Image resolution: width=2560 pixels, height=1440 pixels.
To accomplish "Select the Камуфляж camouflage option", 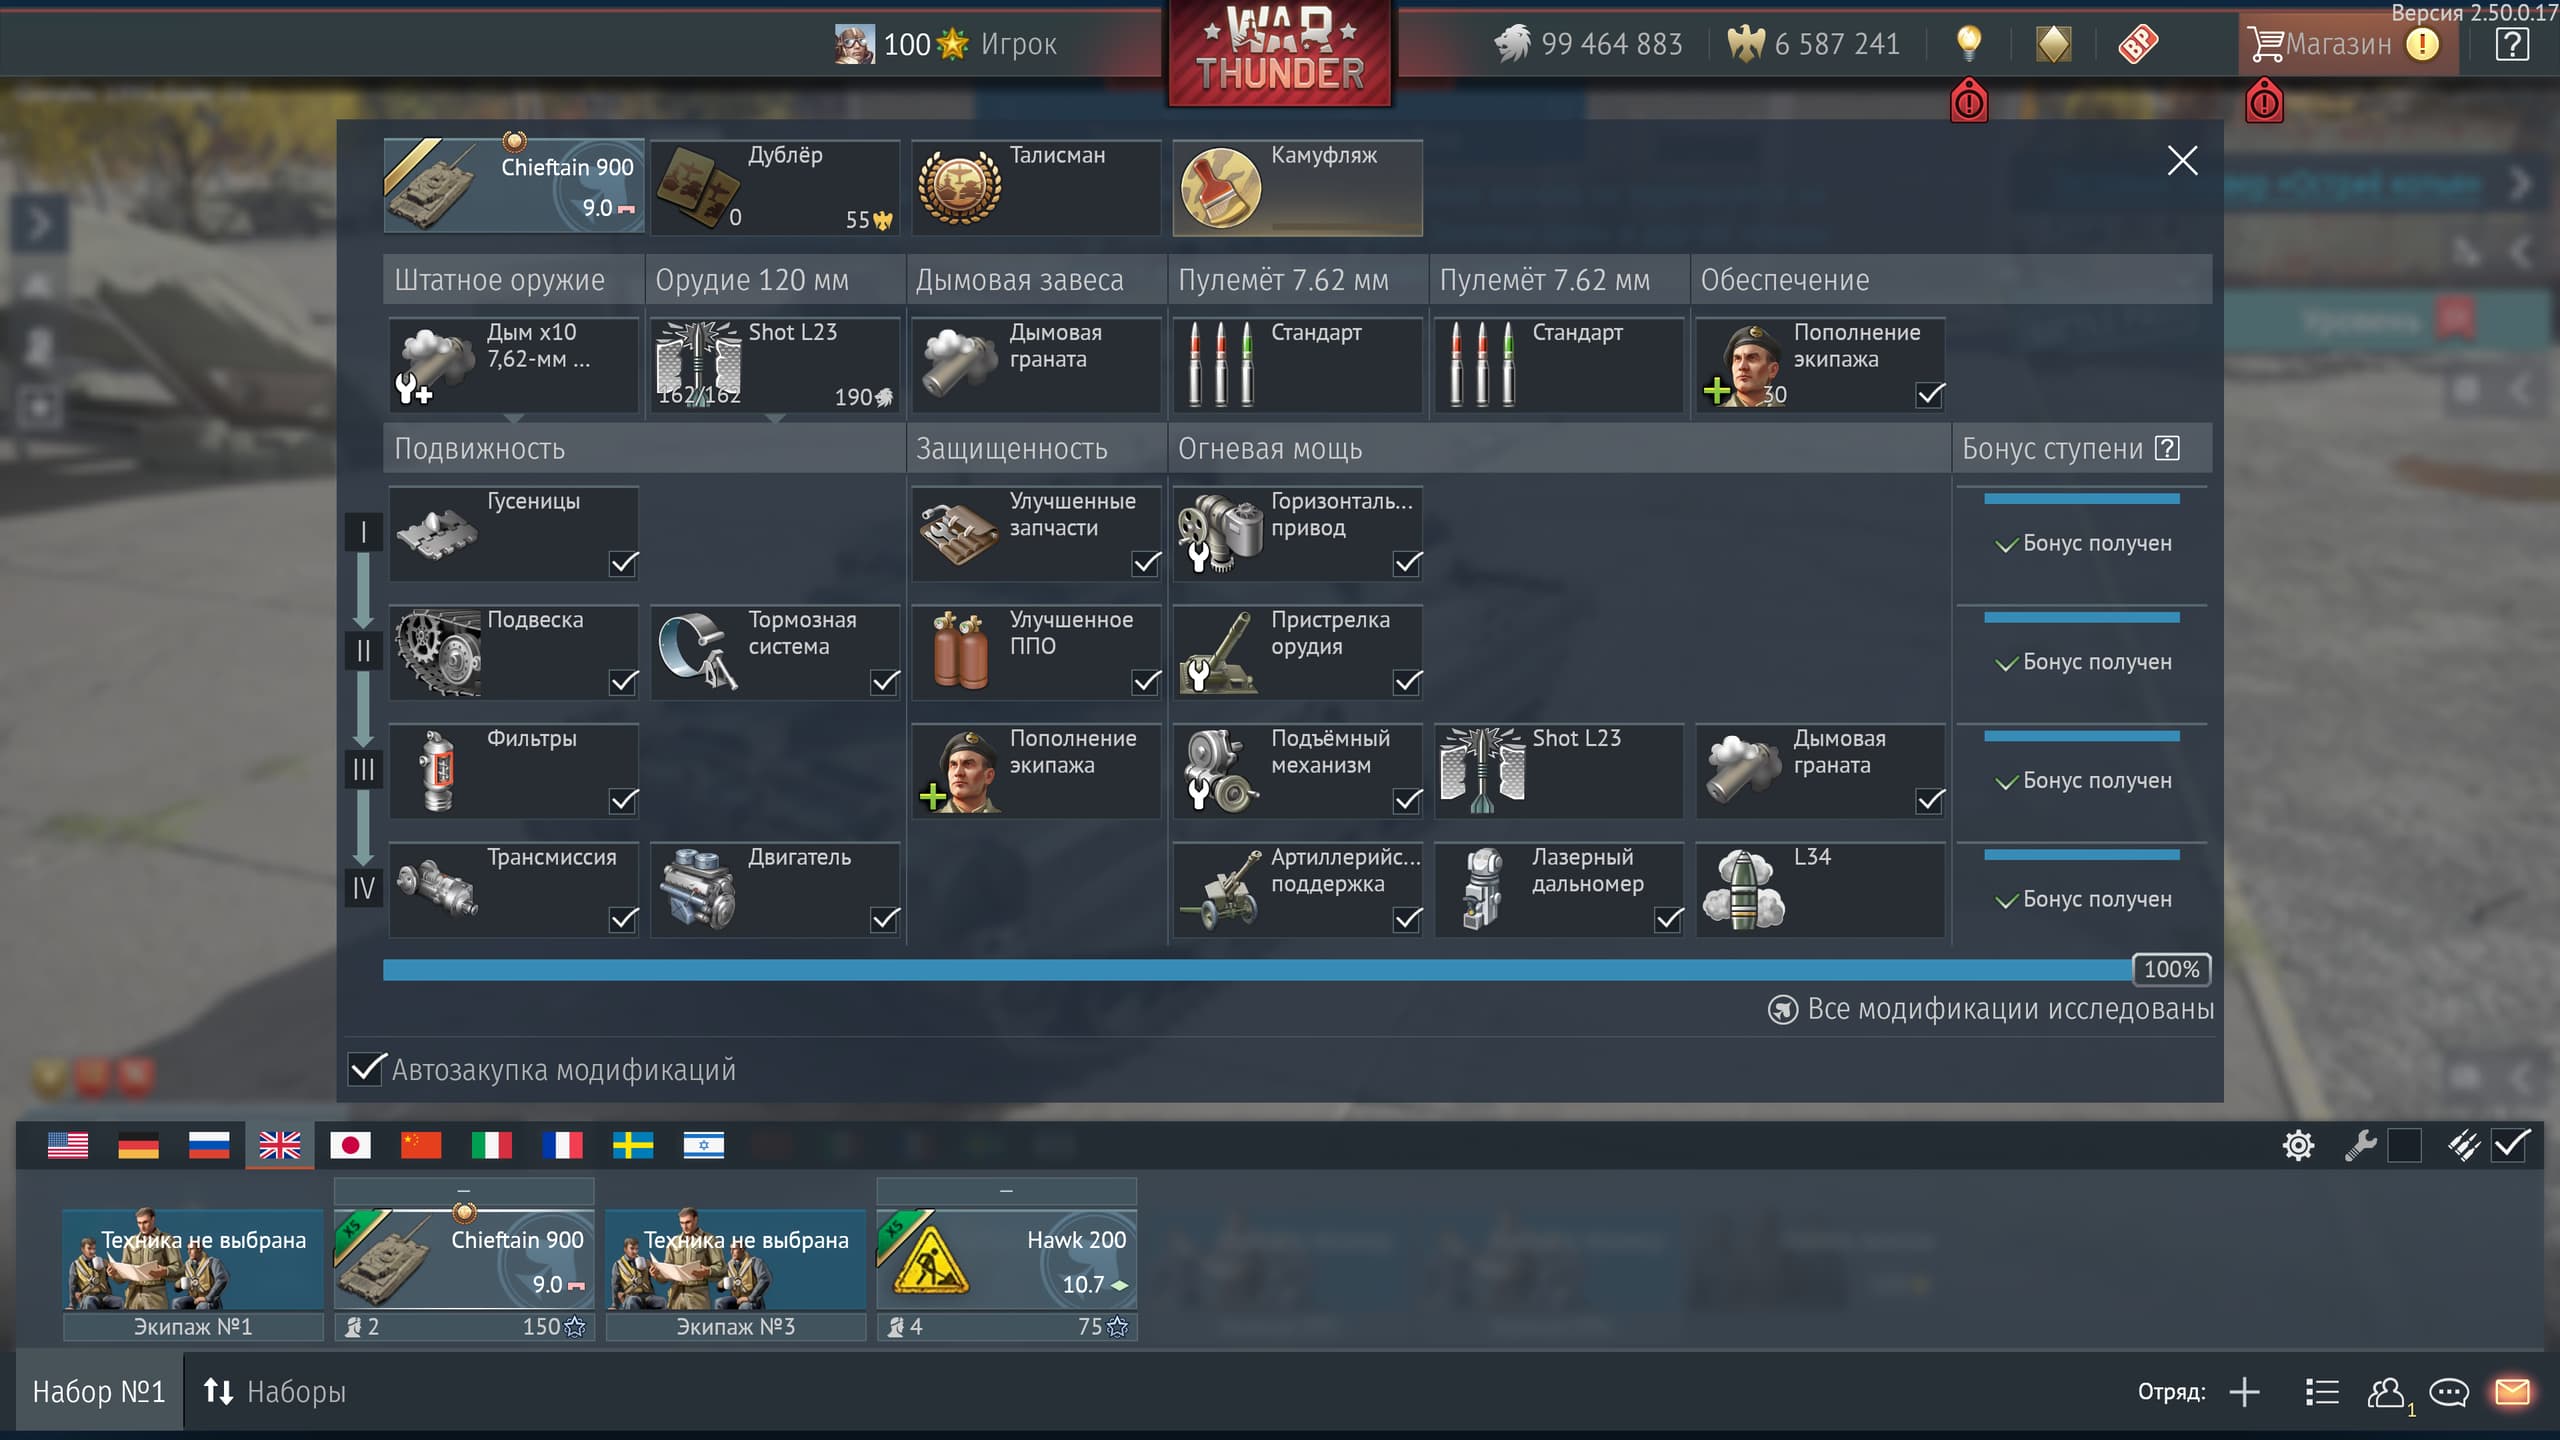I will (1297, 187).
